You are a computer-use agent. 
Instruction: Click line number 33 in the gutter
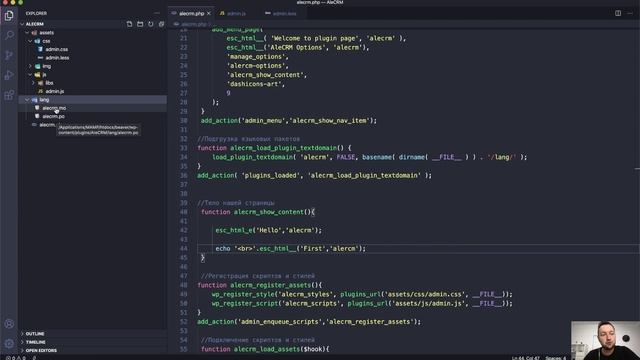coord(184,148)
